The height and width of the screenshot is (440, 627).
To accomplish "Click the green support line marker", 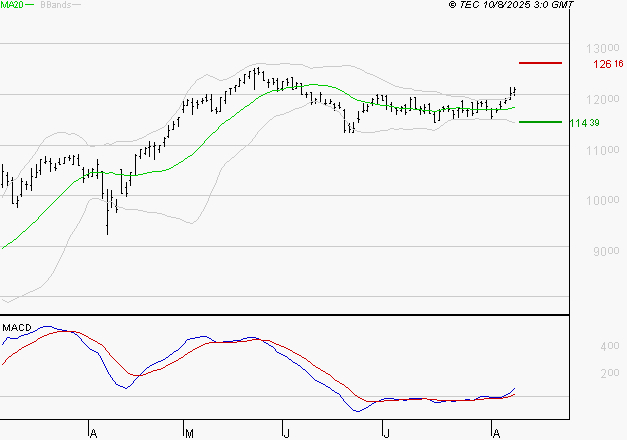I will point(540,122).
